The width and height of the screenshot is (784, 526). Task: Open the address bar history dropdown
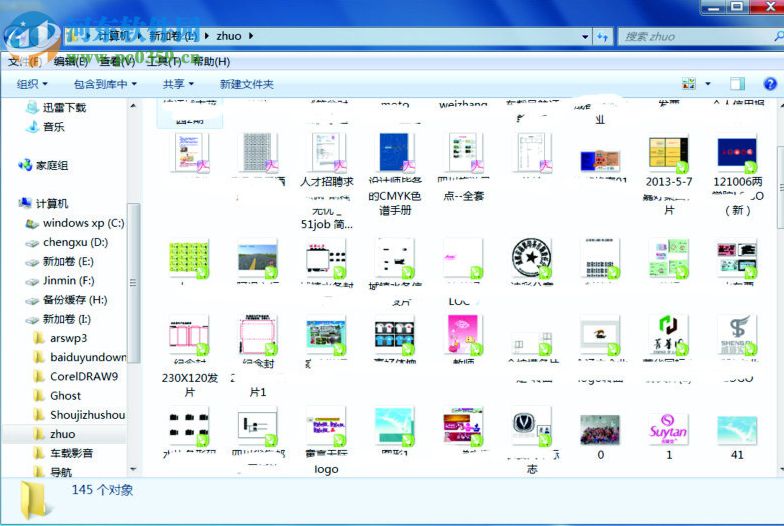tap(584, 36)
